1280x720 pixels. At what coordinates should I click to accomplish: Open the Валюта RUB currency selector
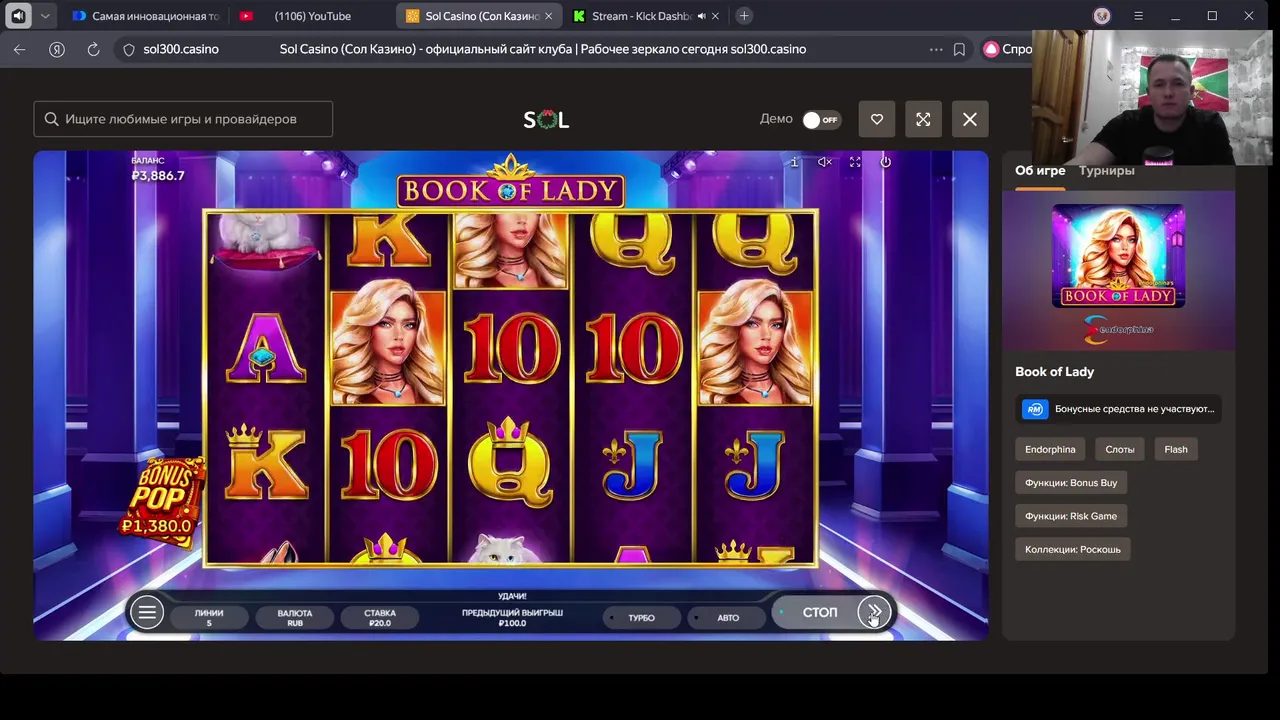point(295,618)
